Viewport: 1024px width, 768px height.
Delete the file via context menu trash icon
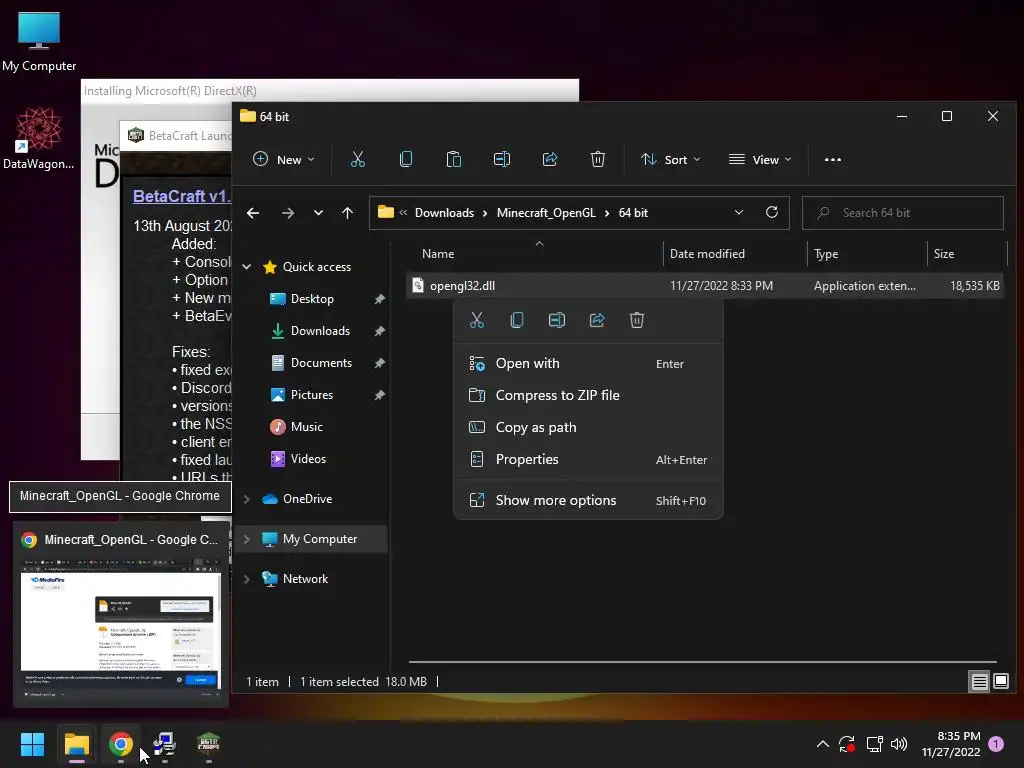click(x=637, y=320)
